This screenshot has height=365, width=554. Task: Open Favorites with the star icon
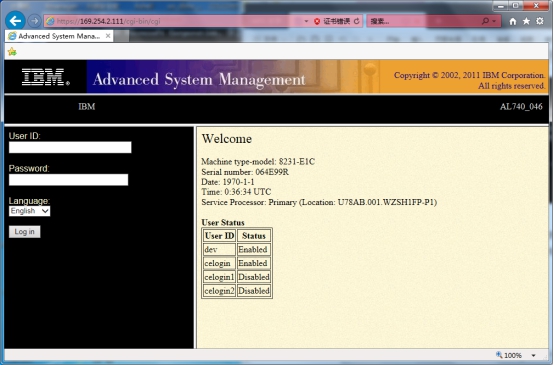click(x=526, y=21)
